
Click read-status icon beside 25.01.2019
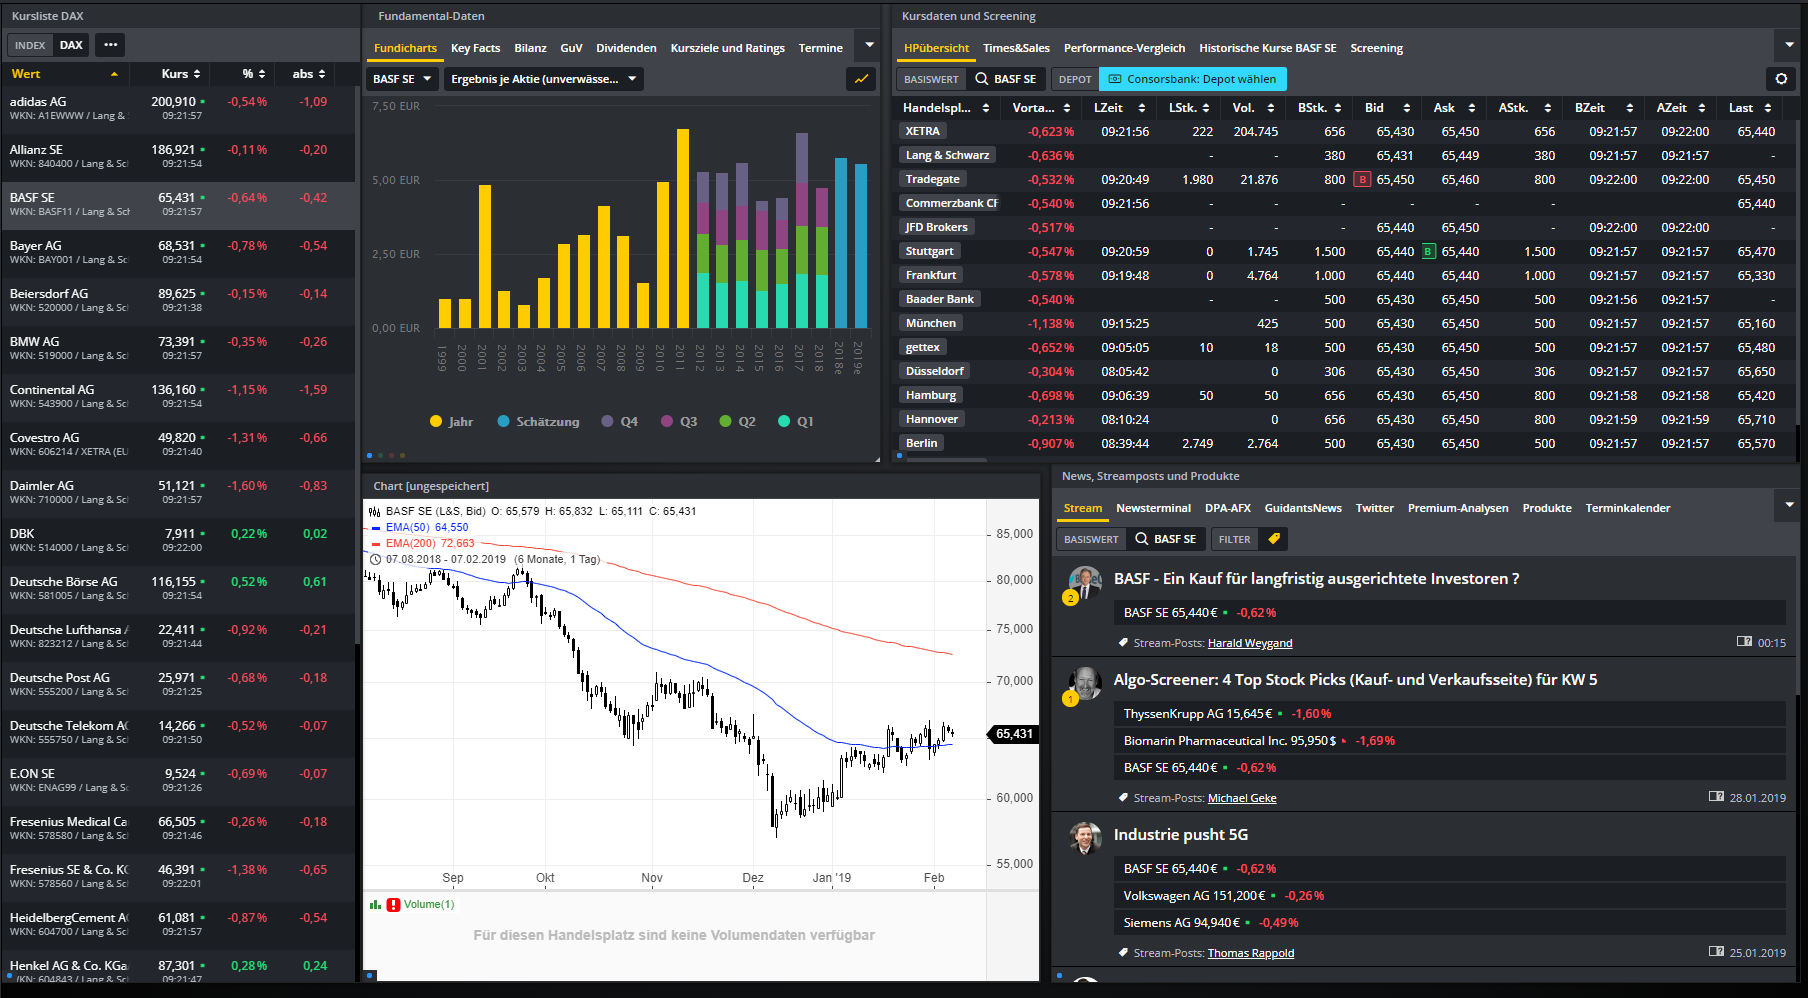[x=1717, y=952]
